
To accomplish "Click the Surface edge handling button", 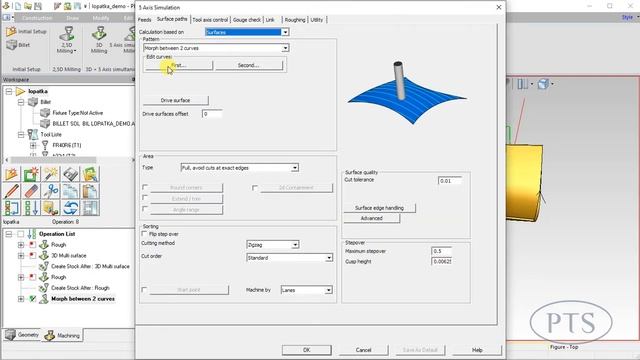I will [379, 208].
